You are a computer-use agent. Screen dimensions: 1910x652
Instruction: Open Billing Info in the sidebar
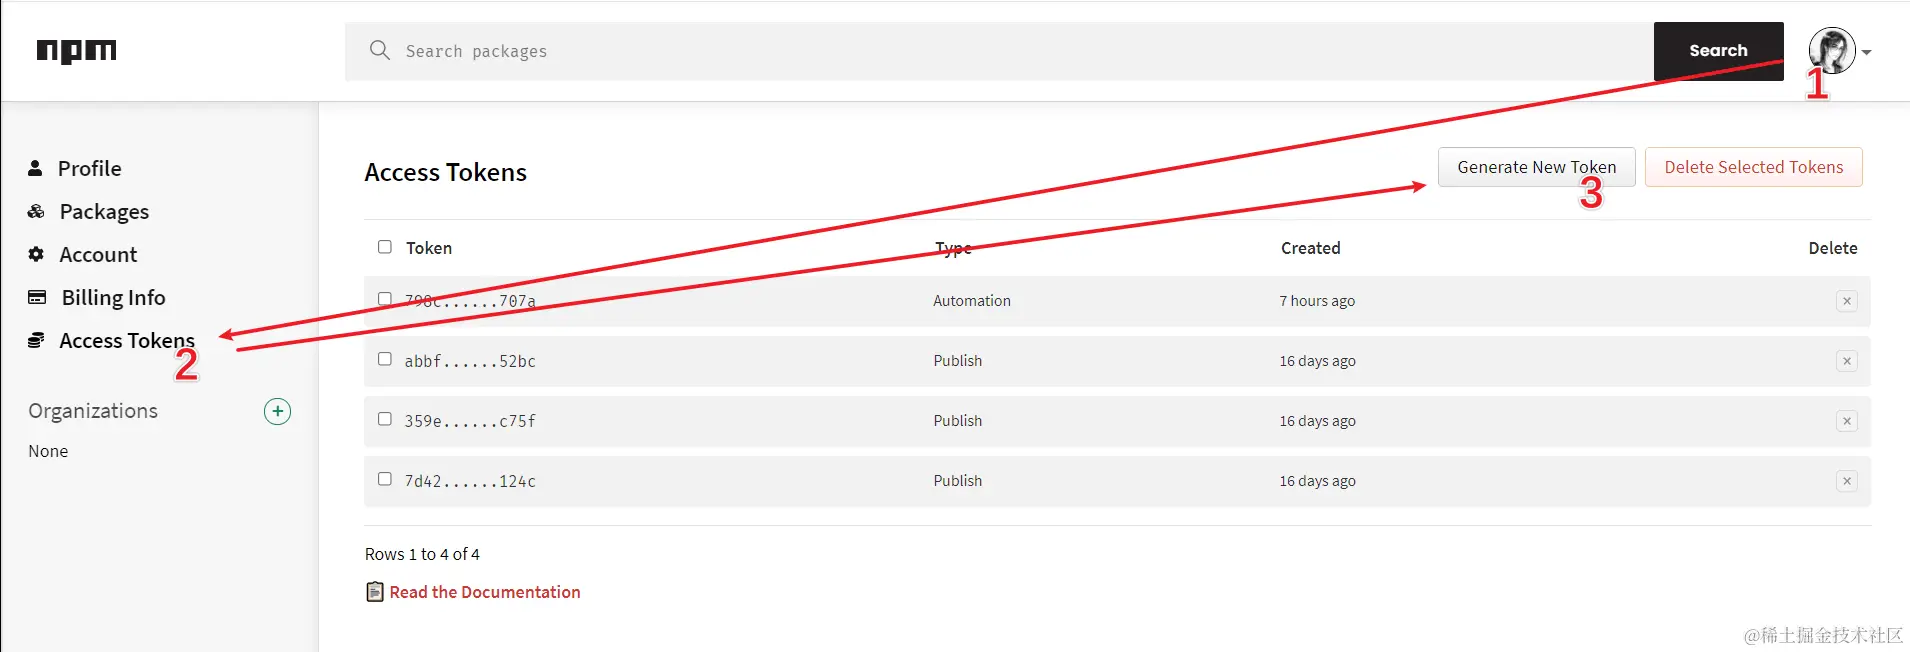pos(113,297)
